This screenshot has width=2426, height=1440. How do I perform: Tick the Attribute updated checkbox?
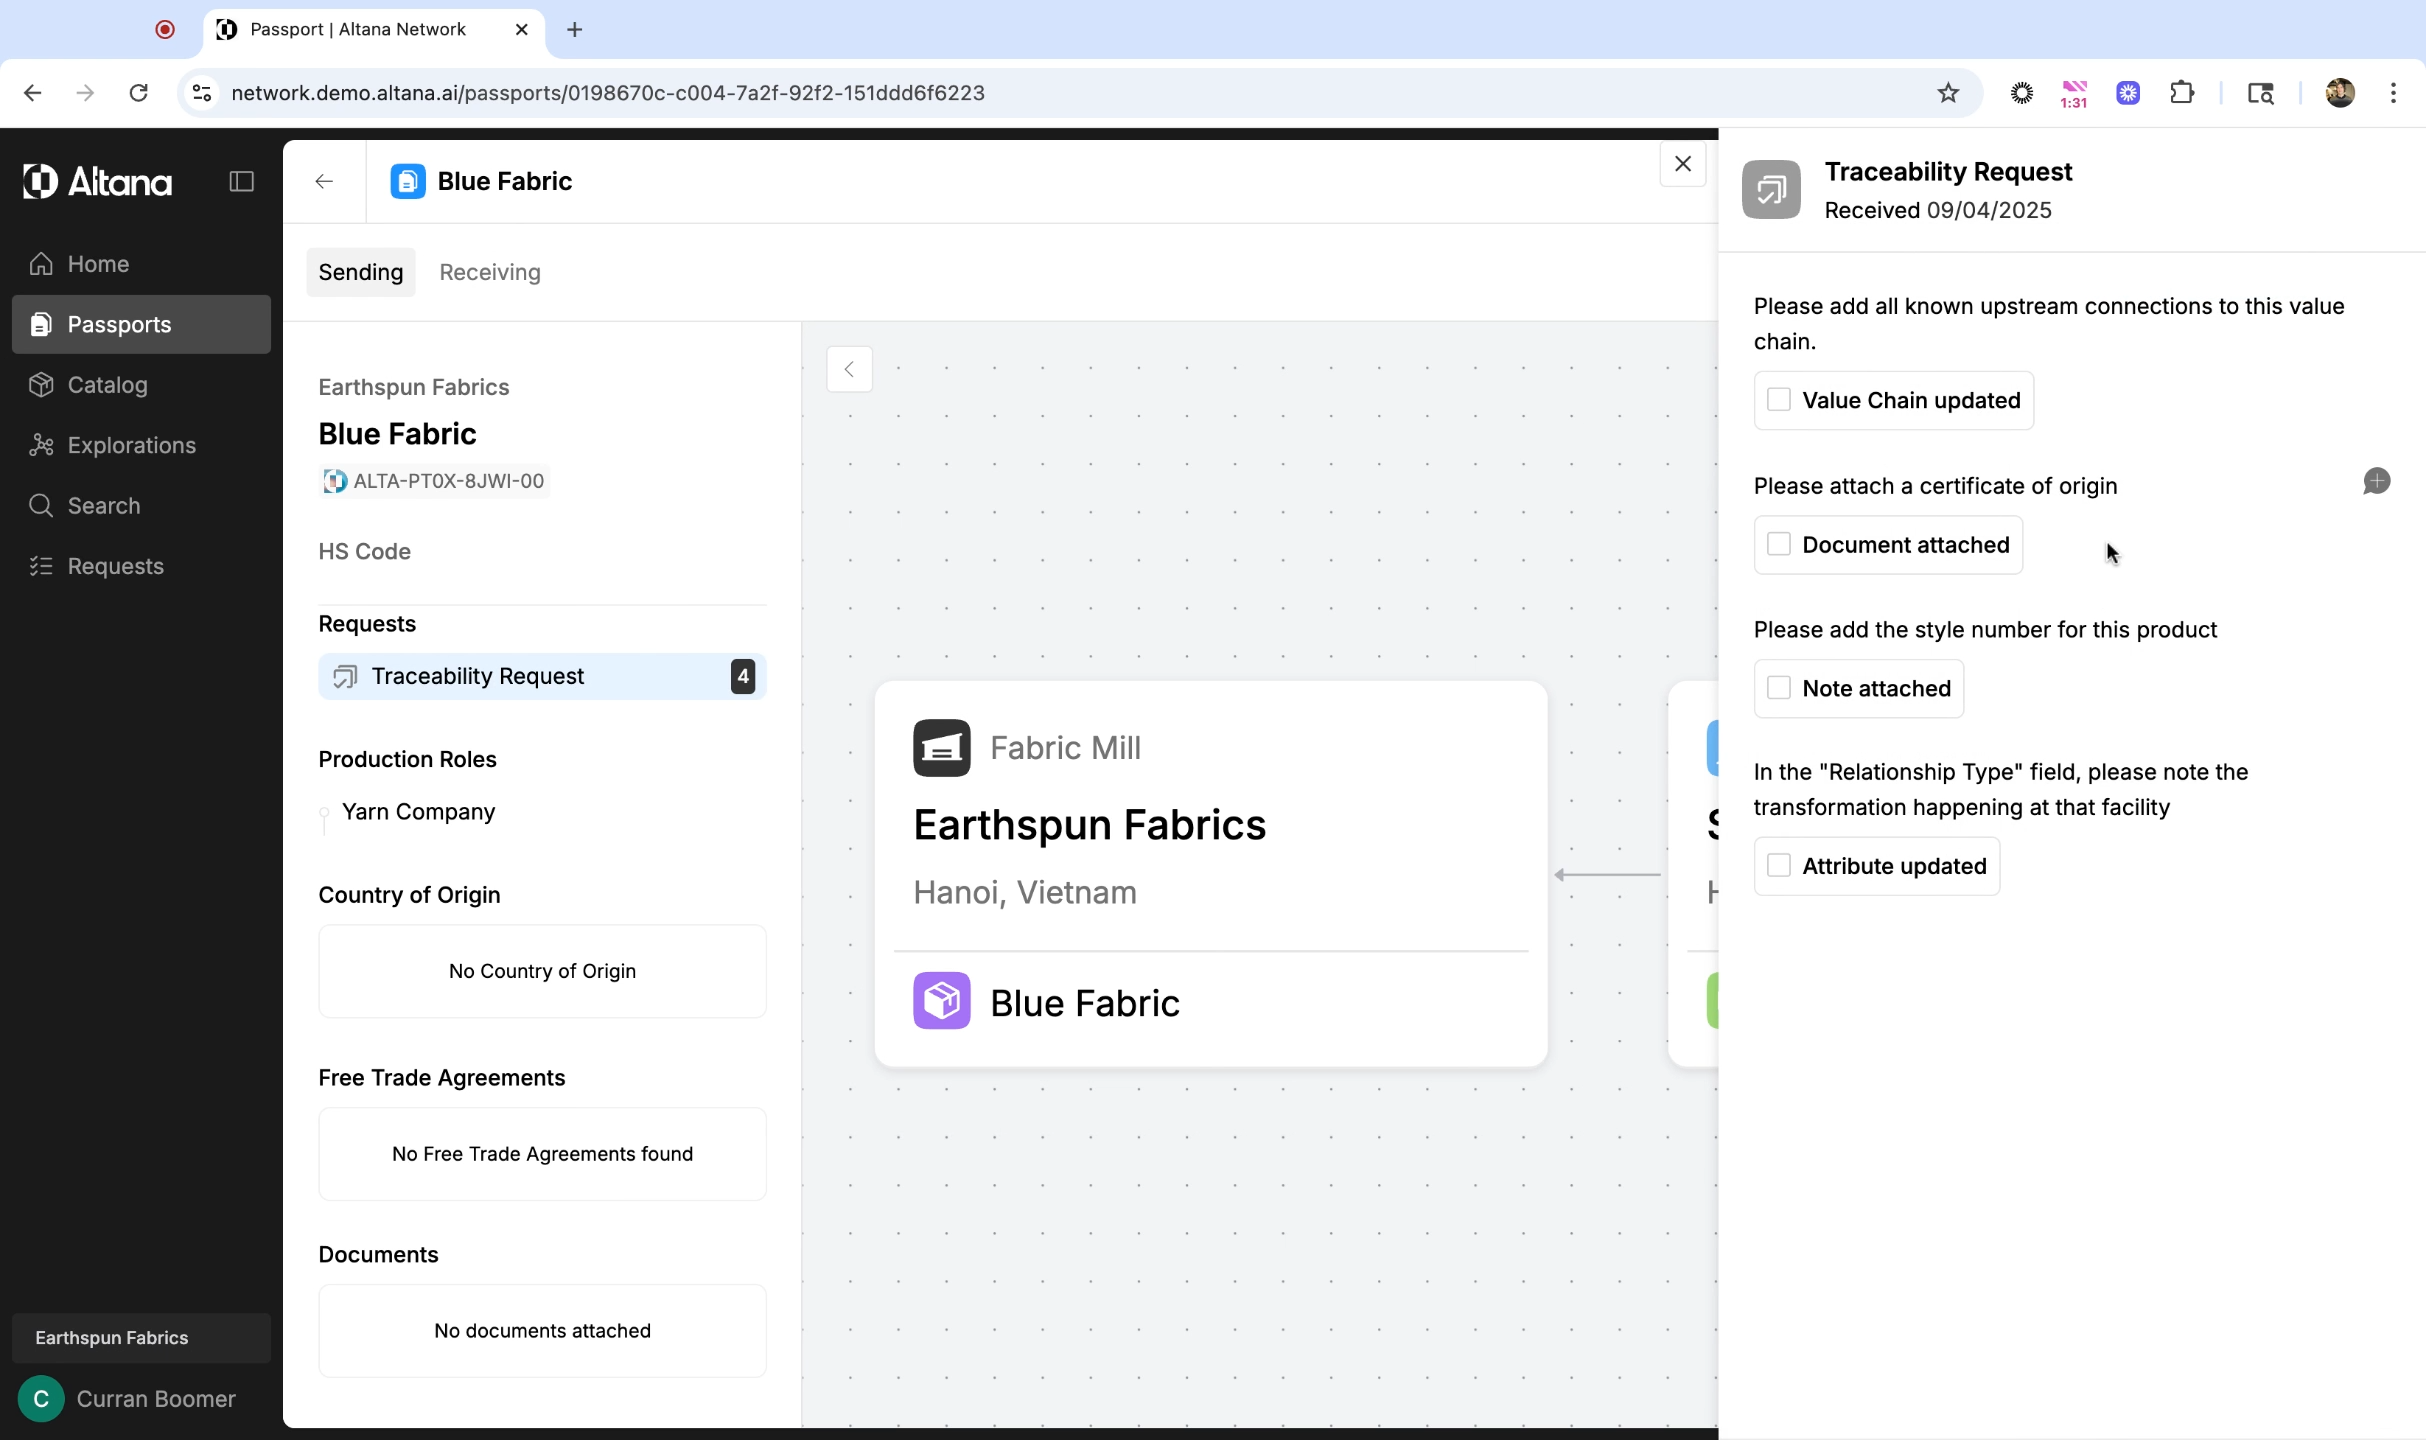(x=1778, y=865)
